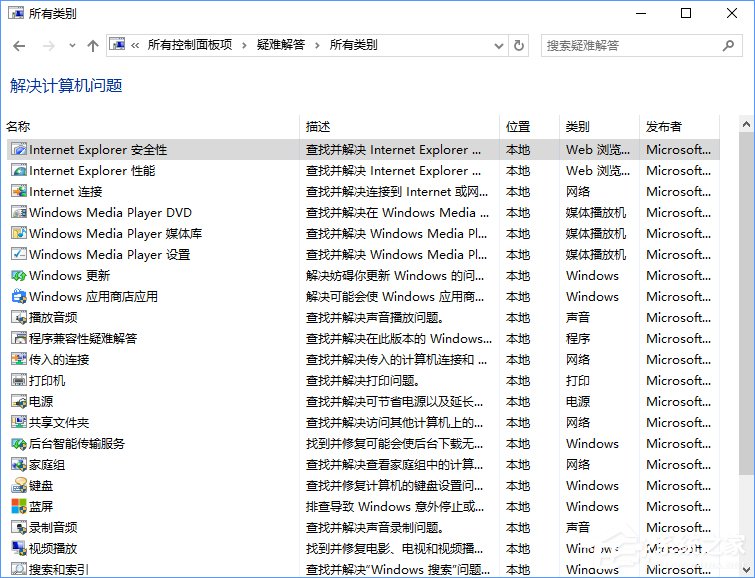Image resolution: width=755 pixels, height=578 pixels.
Task: Click 电源 category cell in 电源 row
Action: 578,401
